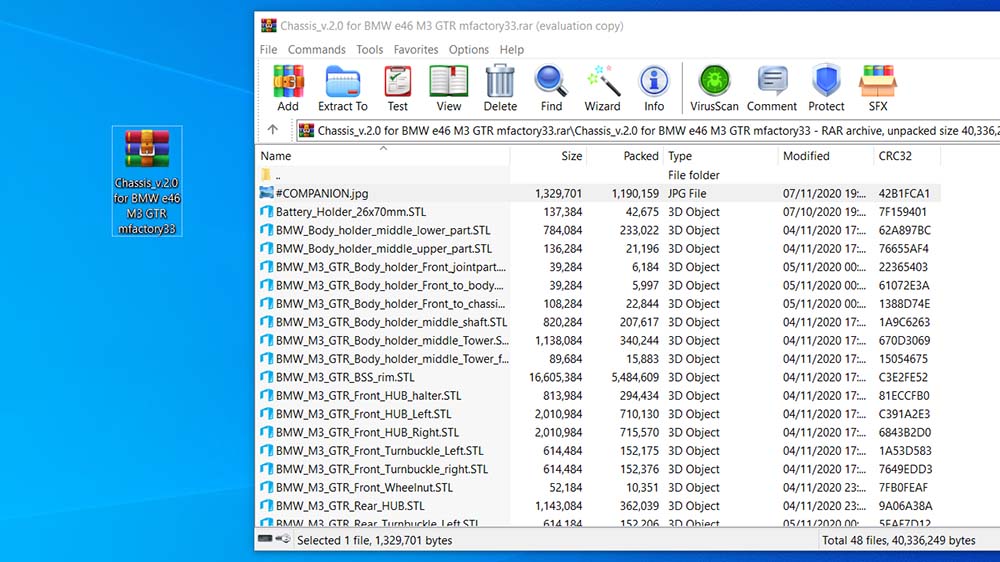Image resolution: width=1000 pixels, height=562 pixels.
Task: Click the icon beside BMW_M3_GTR_BSS_rim.STL
Action: (267, 377)
